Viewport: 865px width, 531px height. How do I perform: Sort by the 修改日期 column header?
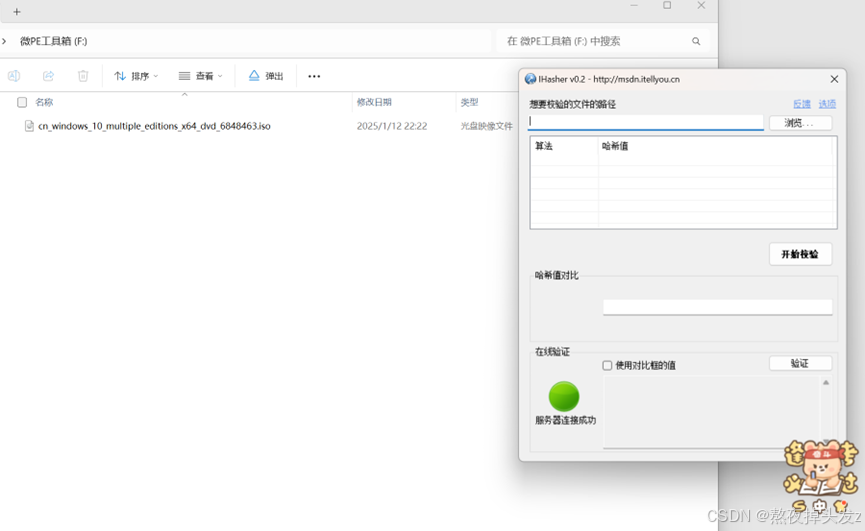[374, 102]
